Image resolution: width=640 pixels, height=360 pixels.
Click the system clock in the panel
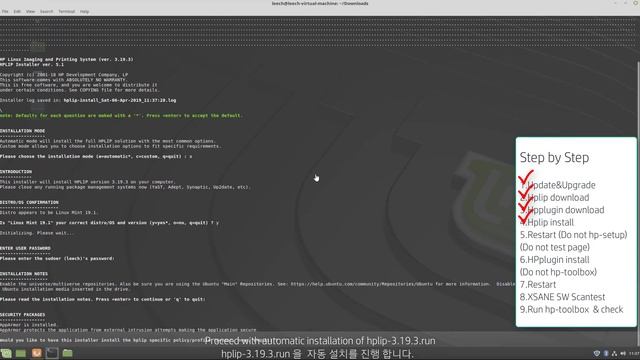point(634,353)
